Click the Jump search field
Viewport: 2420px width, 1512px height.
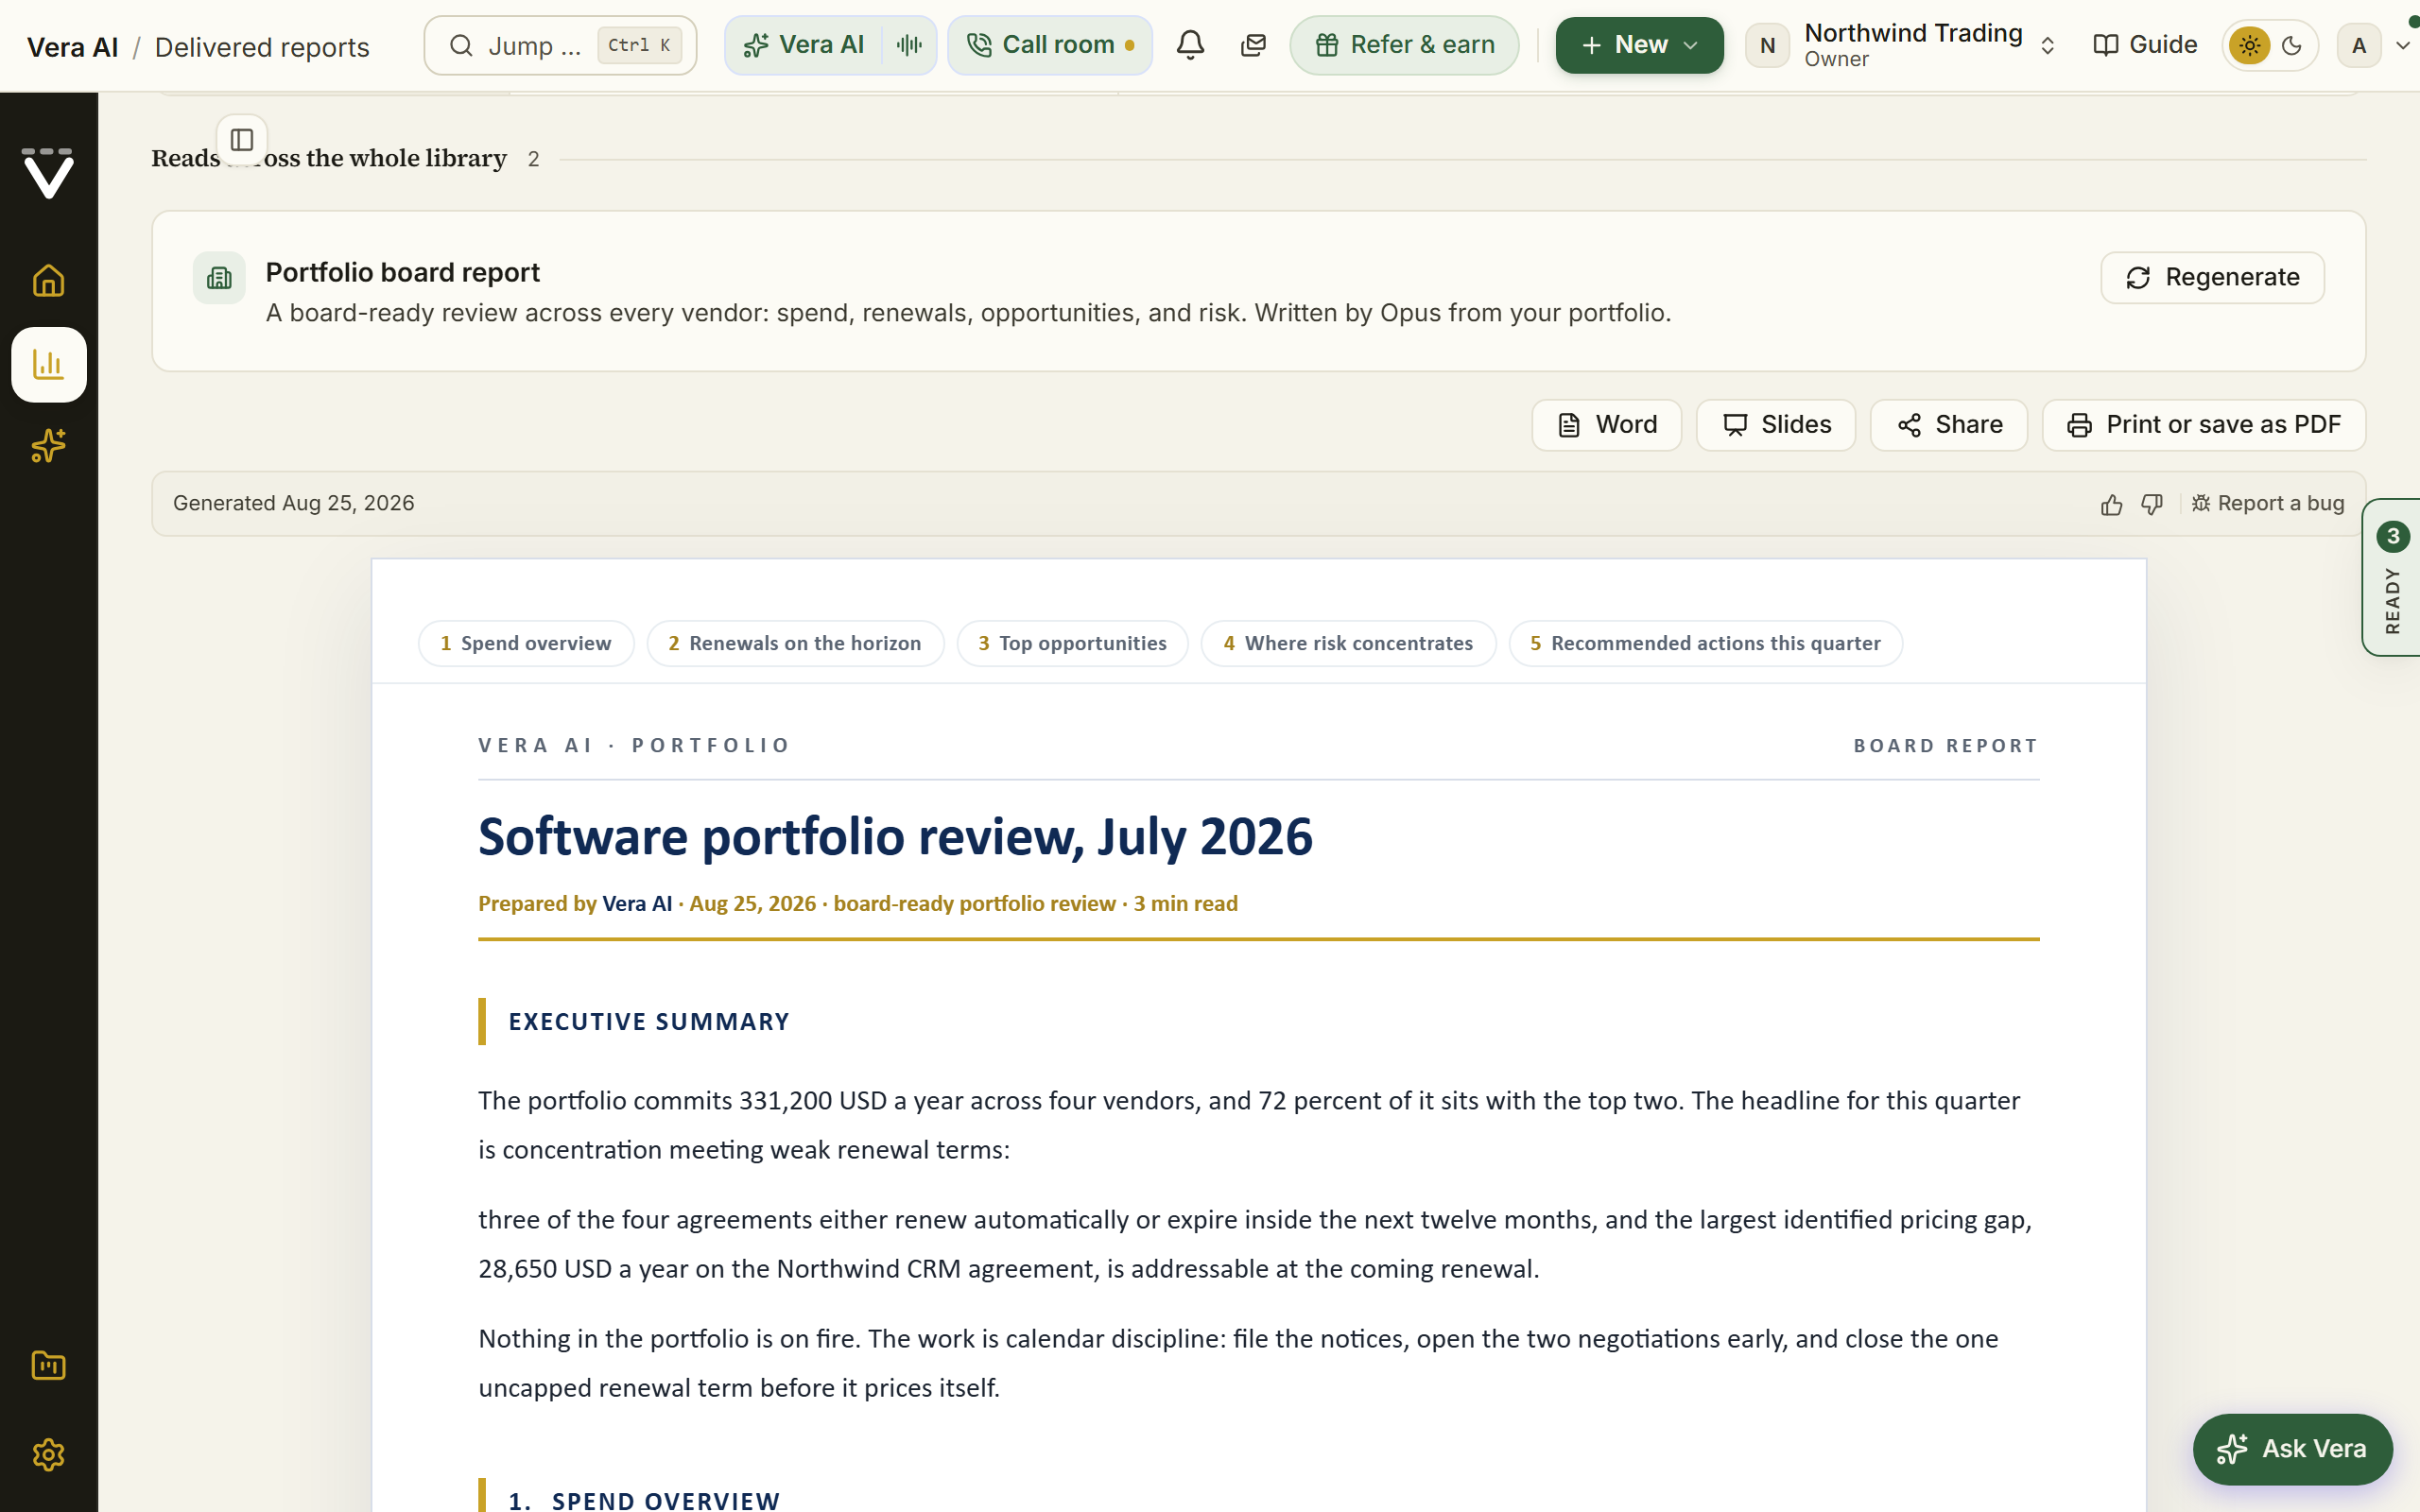point(560,45)
